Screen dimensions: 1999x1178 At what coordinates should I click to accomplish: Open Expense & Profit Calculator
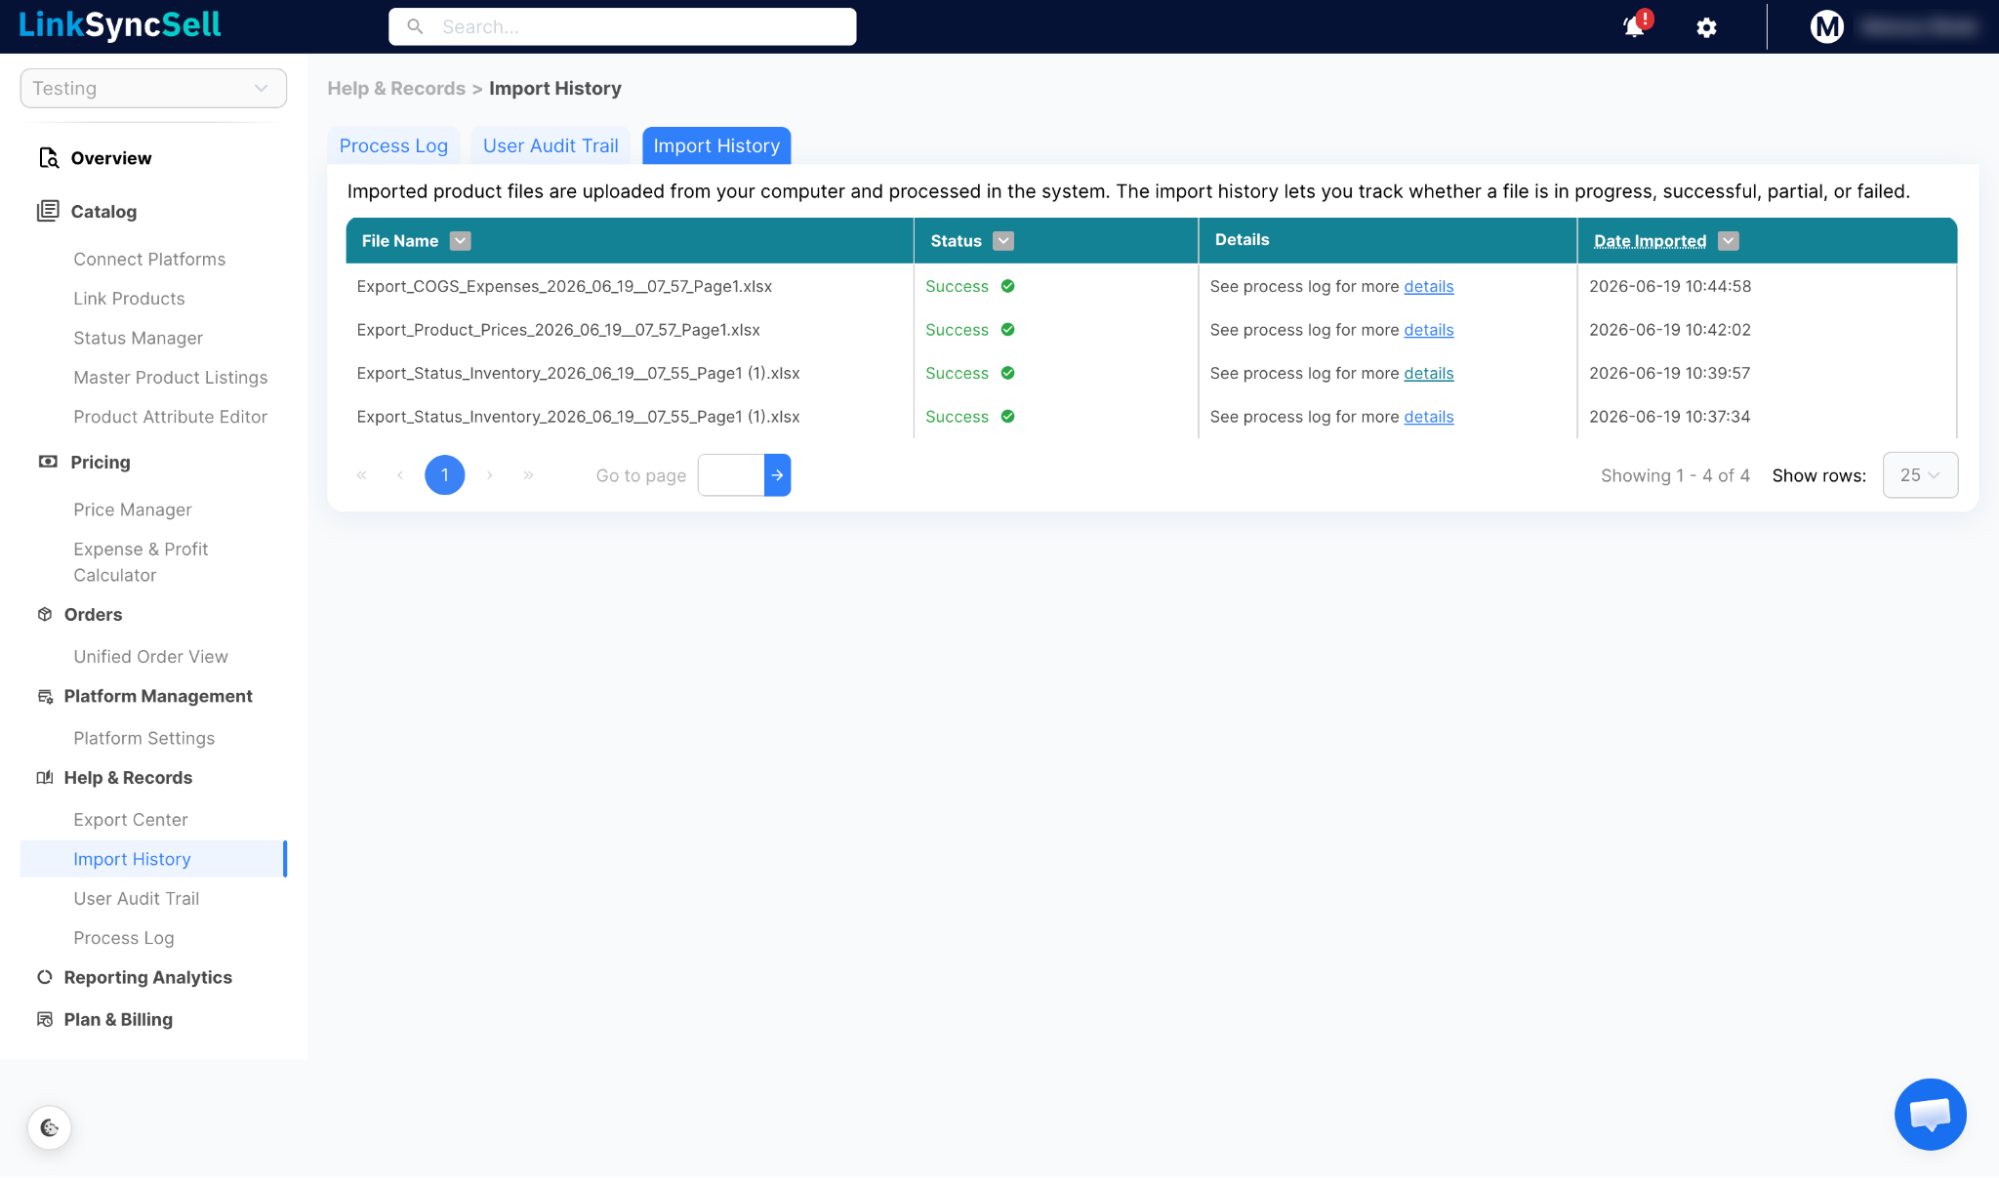click(x=140, y=562)
